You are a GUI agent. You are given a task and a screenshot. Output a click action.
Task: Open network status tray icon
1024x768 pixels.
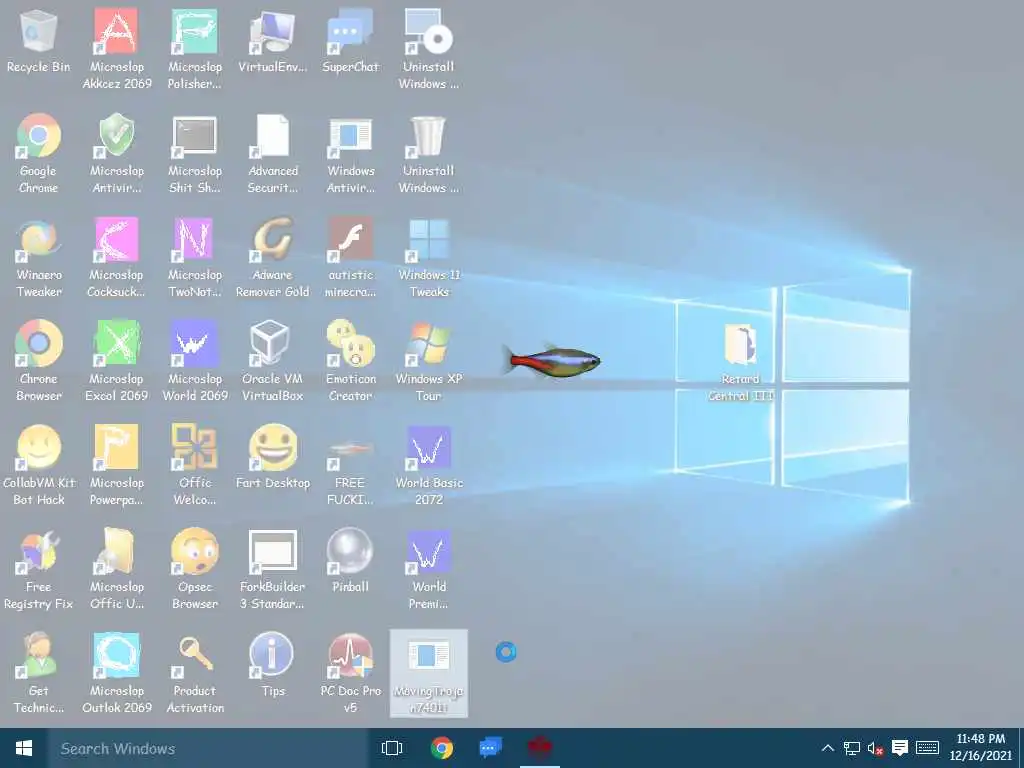pos(852,748)
